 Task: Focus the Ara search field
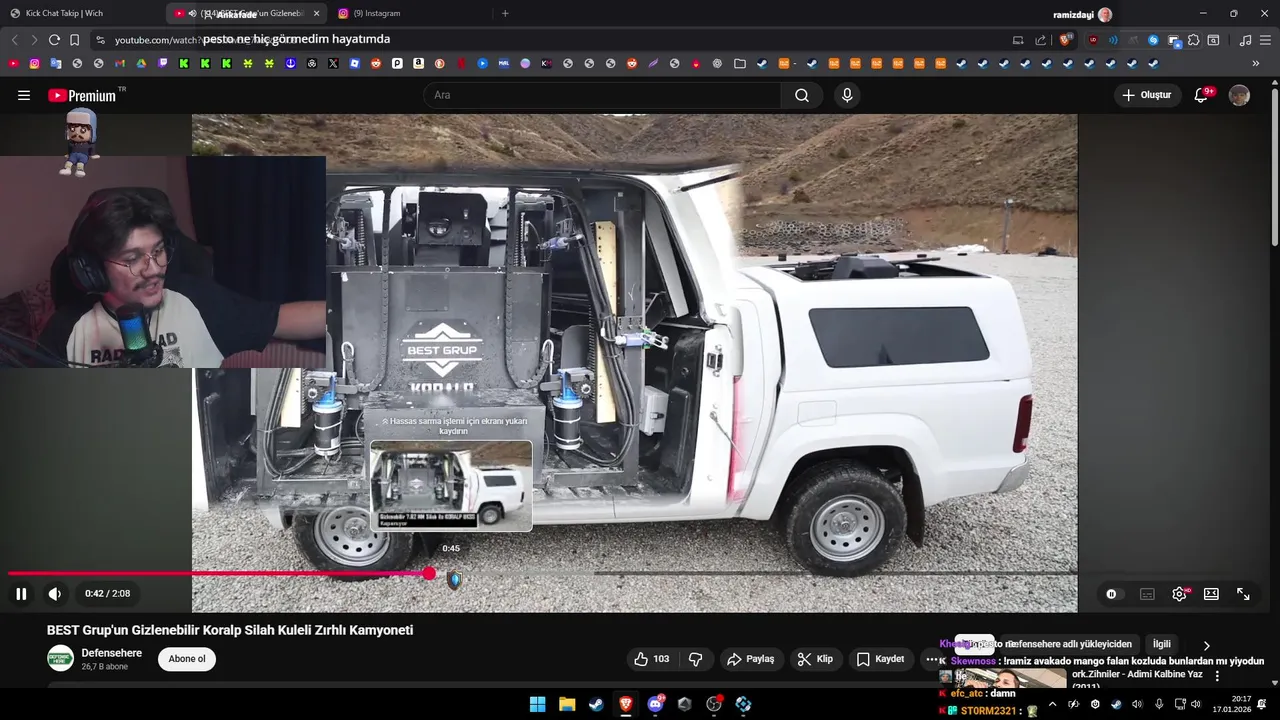[x=603, y=95]
